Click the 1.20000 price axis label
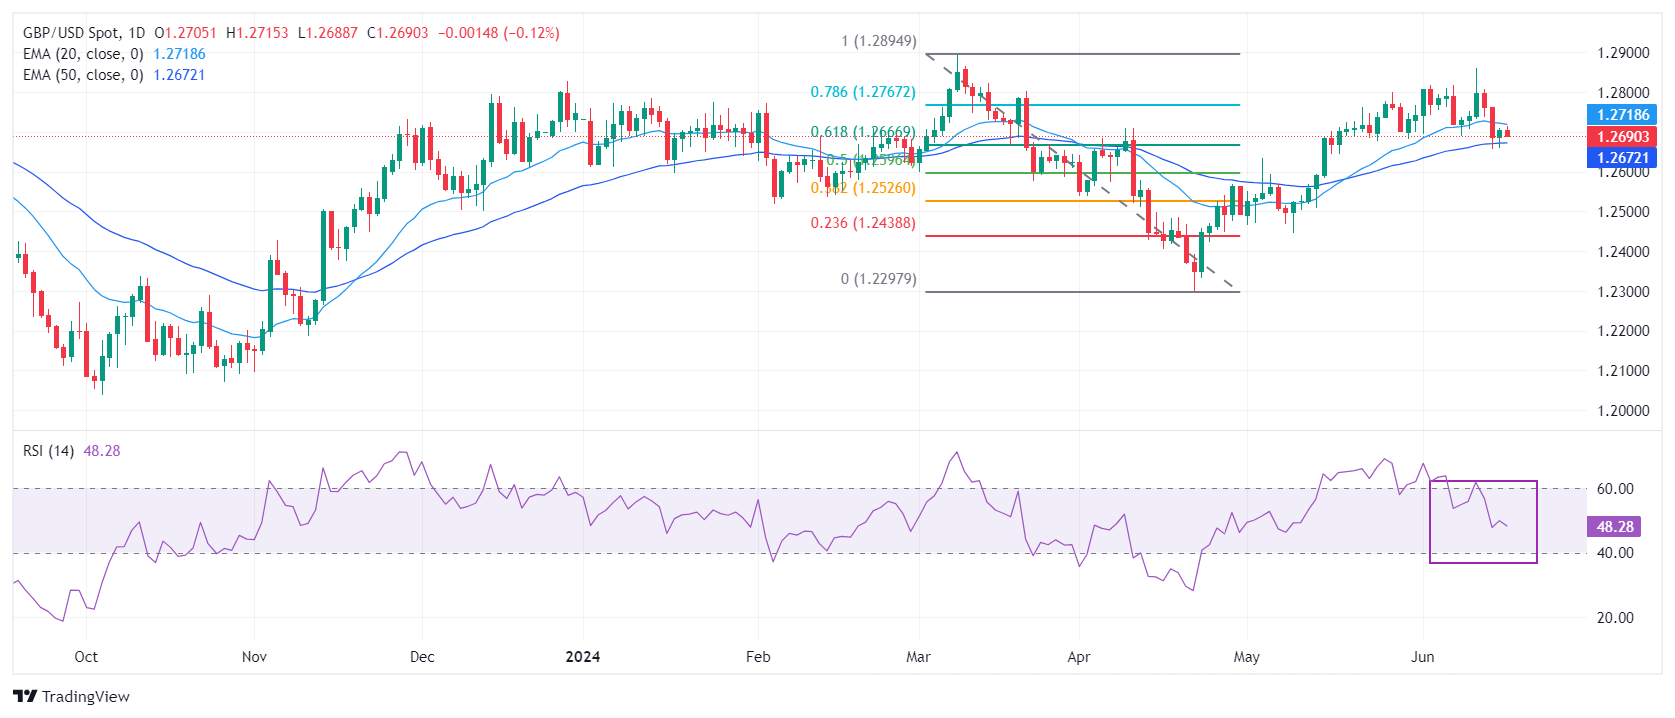 coord(1623,411)
